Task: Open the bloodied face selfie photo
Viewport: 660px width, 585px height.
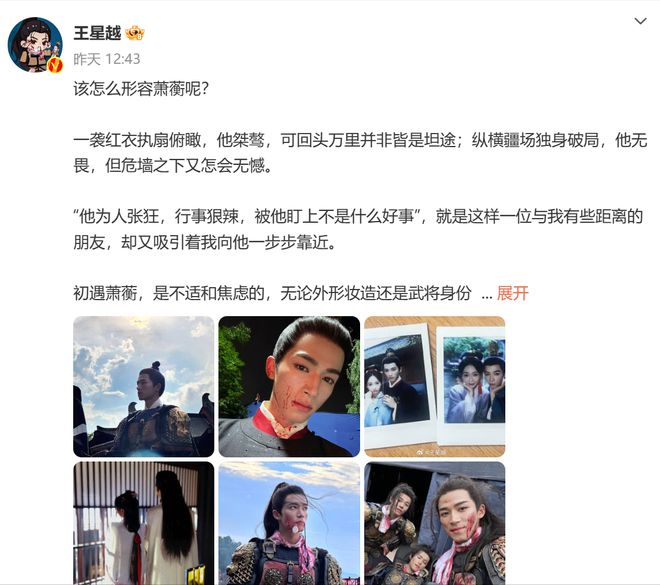Action: coord(289,386)
